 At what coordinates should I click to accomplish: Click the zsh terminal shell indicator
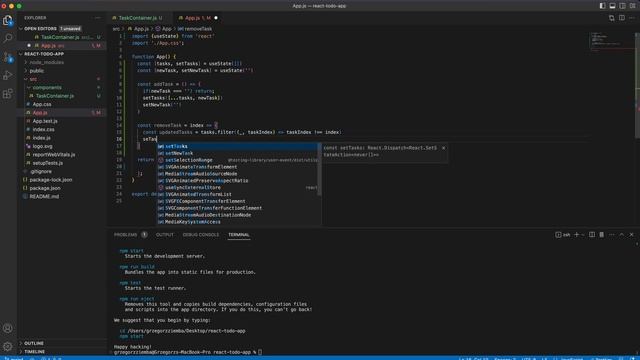pyautogui.click(x=562, y=235)
